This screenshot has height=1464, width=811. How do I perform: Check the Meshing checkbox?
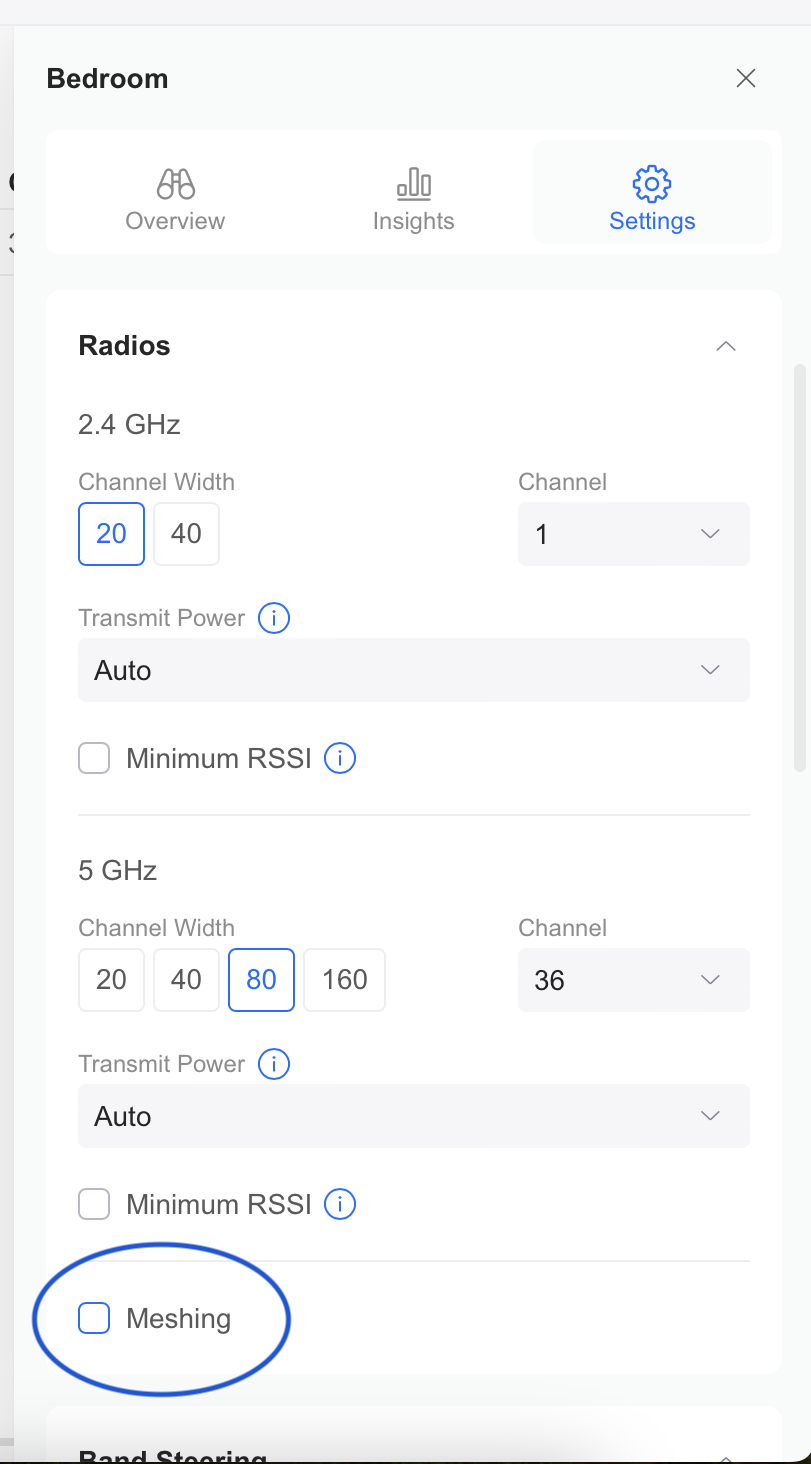coord(94,1319)
